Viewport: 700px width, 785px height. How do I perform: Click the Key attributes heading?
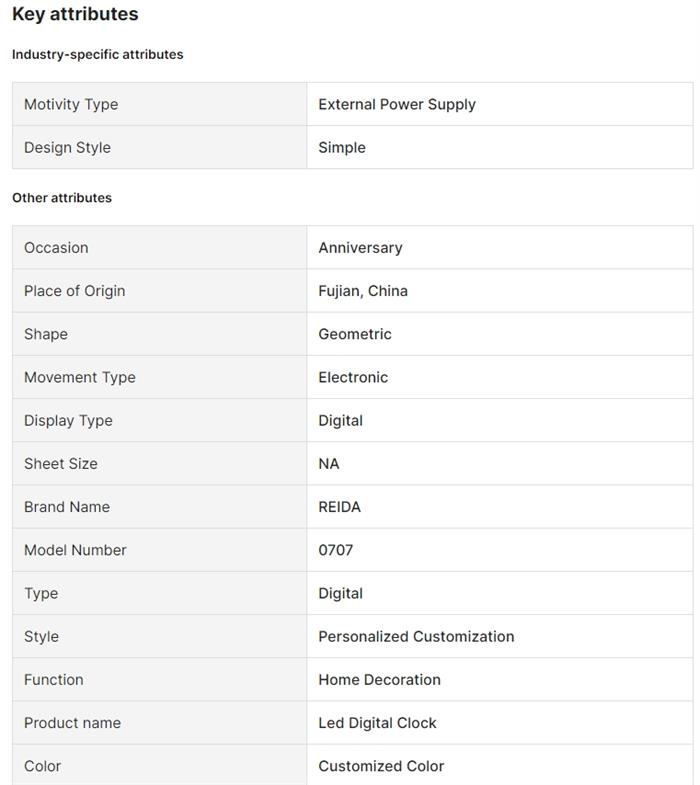75,14
